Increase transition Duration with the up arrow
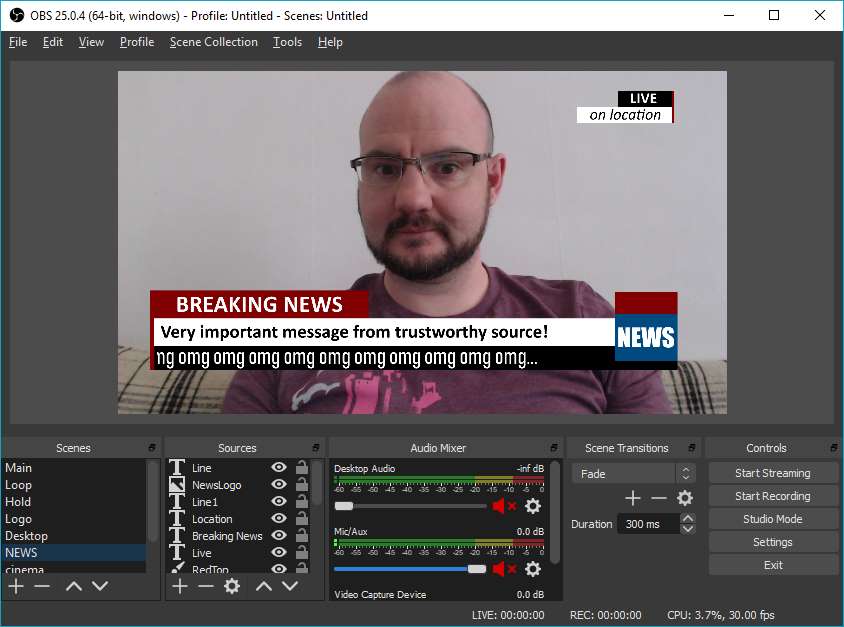This screenshot has width=844, height=627. pos(687,518)
